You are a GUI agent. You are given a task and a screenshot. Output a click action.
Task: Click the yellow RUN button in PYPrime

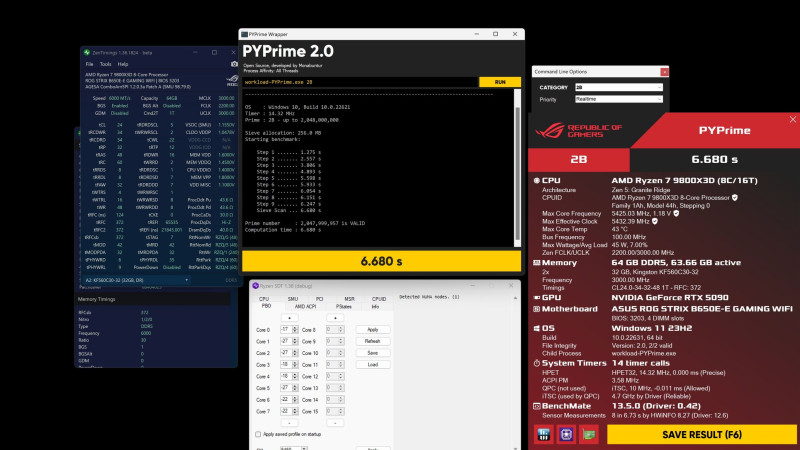500,82
